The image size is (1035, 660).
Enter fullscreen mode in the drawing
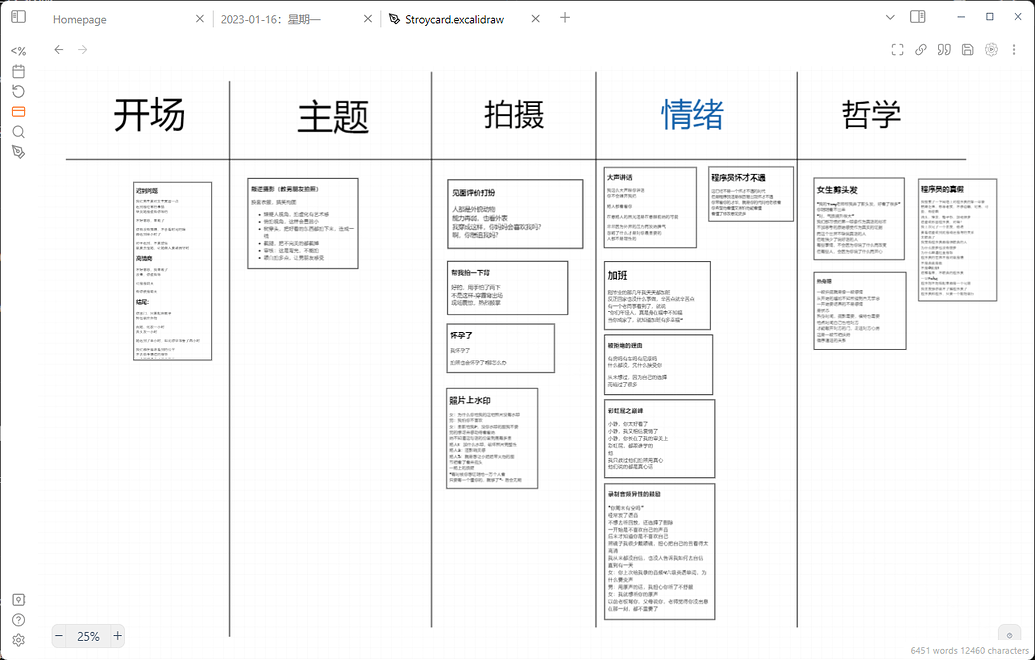[897, 49]
